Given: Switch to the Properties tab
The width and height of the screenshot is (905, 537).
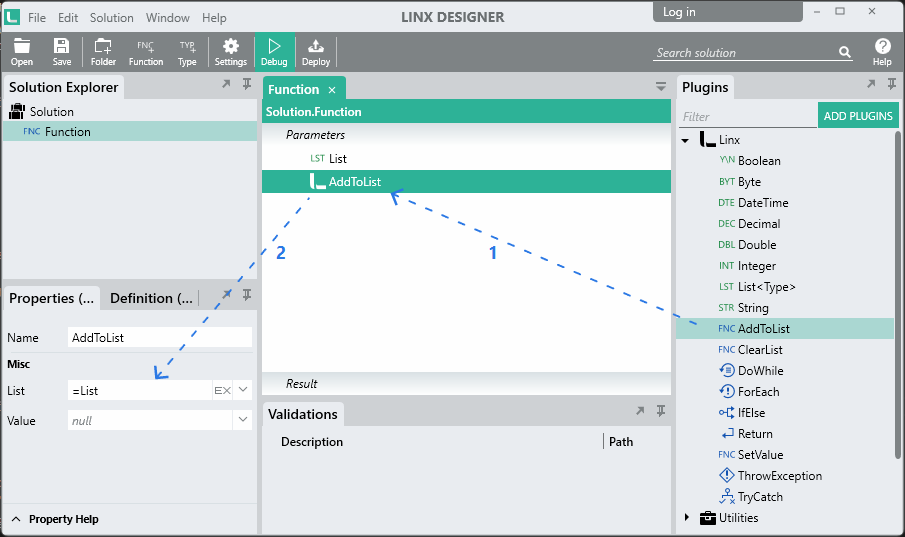Looking at the screenshot, I should click(51, 299).
